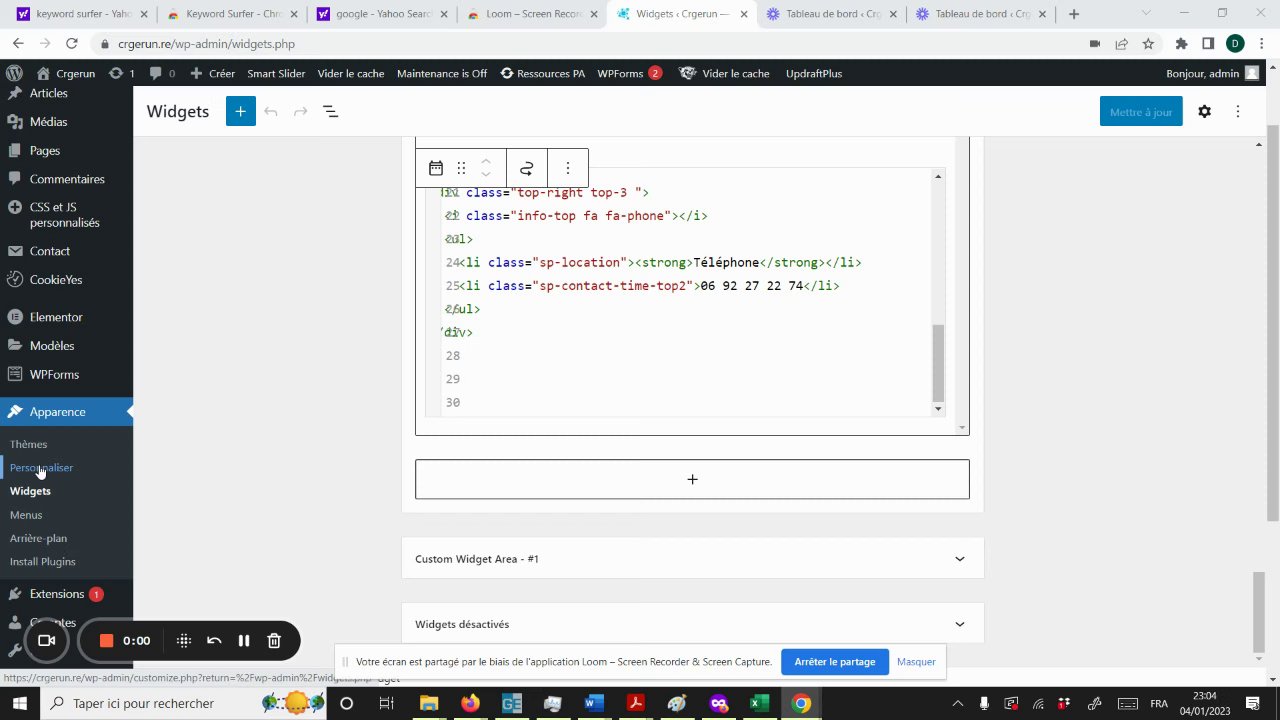Image resolution: width=1280 pixels, height=720 pixels.
Task: Open the Menus submenu link
Action: 26,515
